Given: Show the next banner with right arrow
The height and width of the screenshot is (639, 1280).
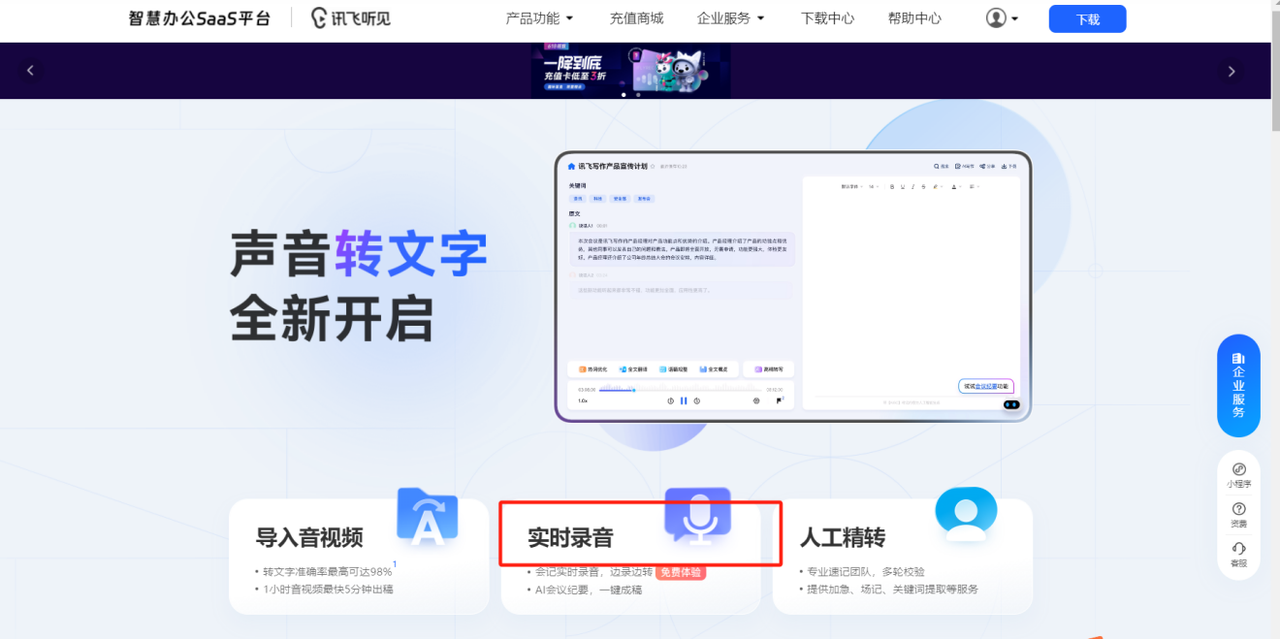Looking at the screenshot, I should pyautogui.click(x=1231, y=71).
